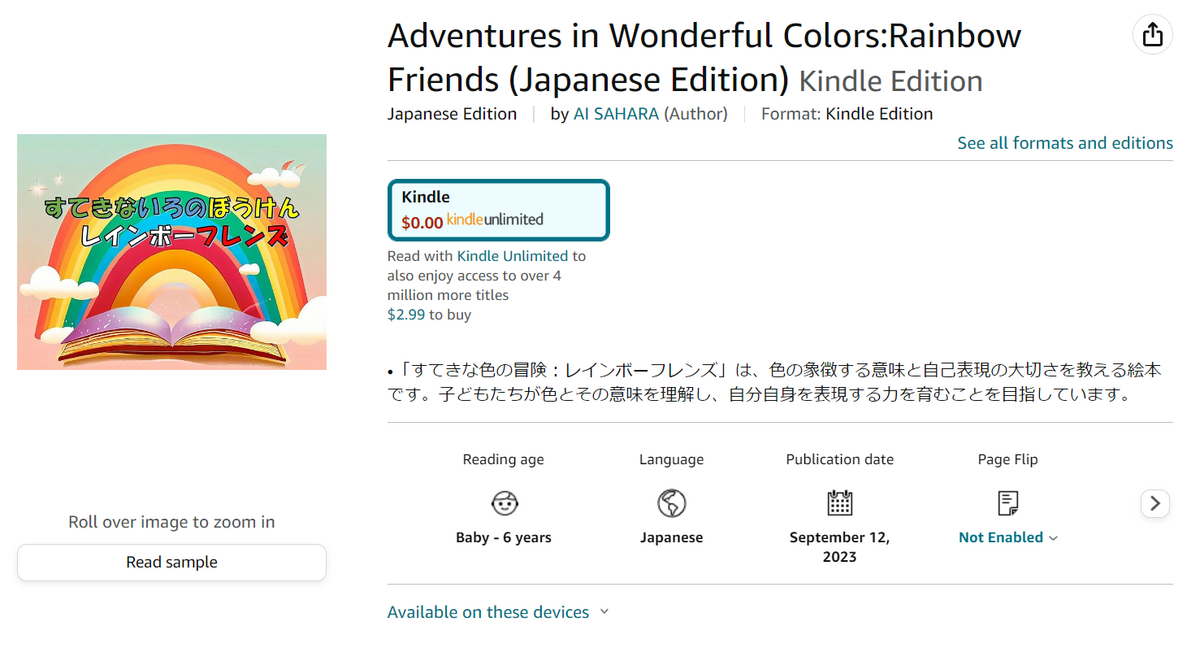
Task: Click the share icon at top right
Action: pos(1153,34)
